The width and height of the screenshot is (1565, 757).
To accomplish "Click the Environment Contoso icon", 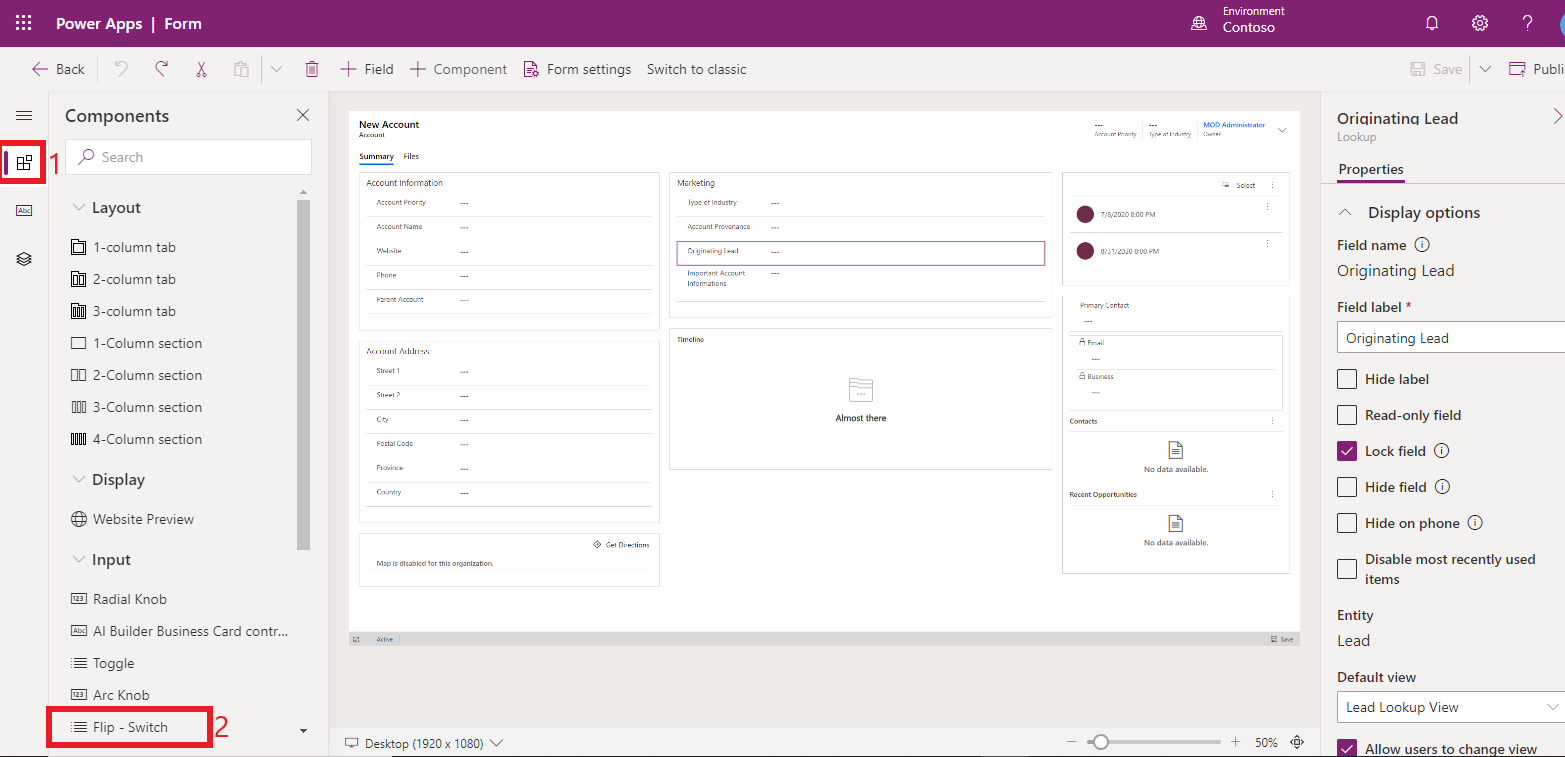I will click(1199, 23).
